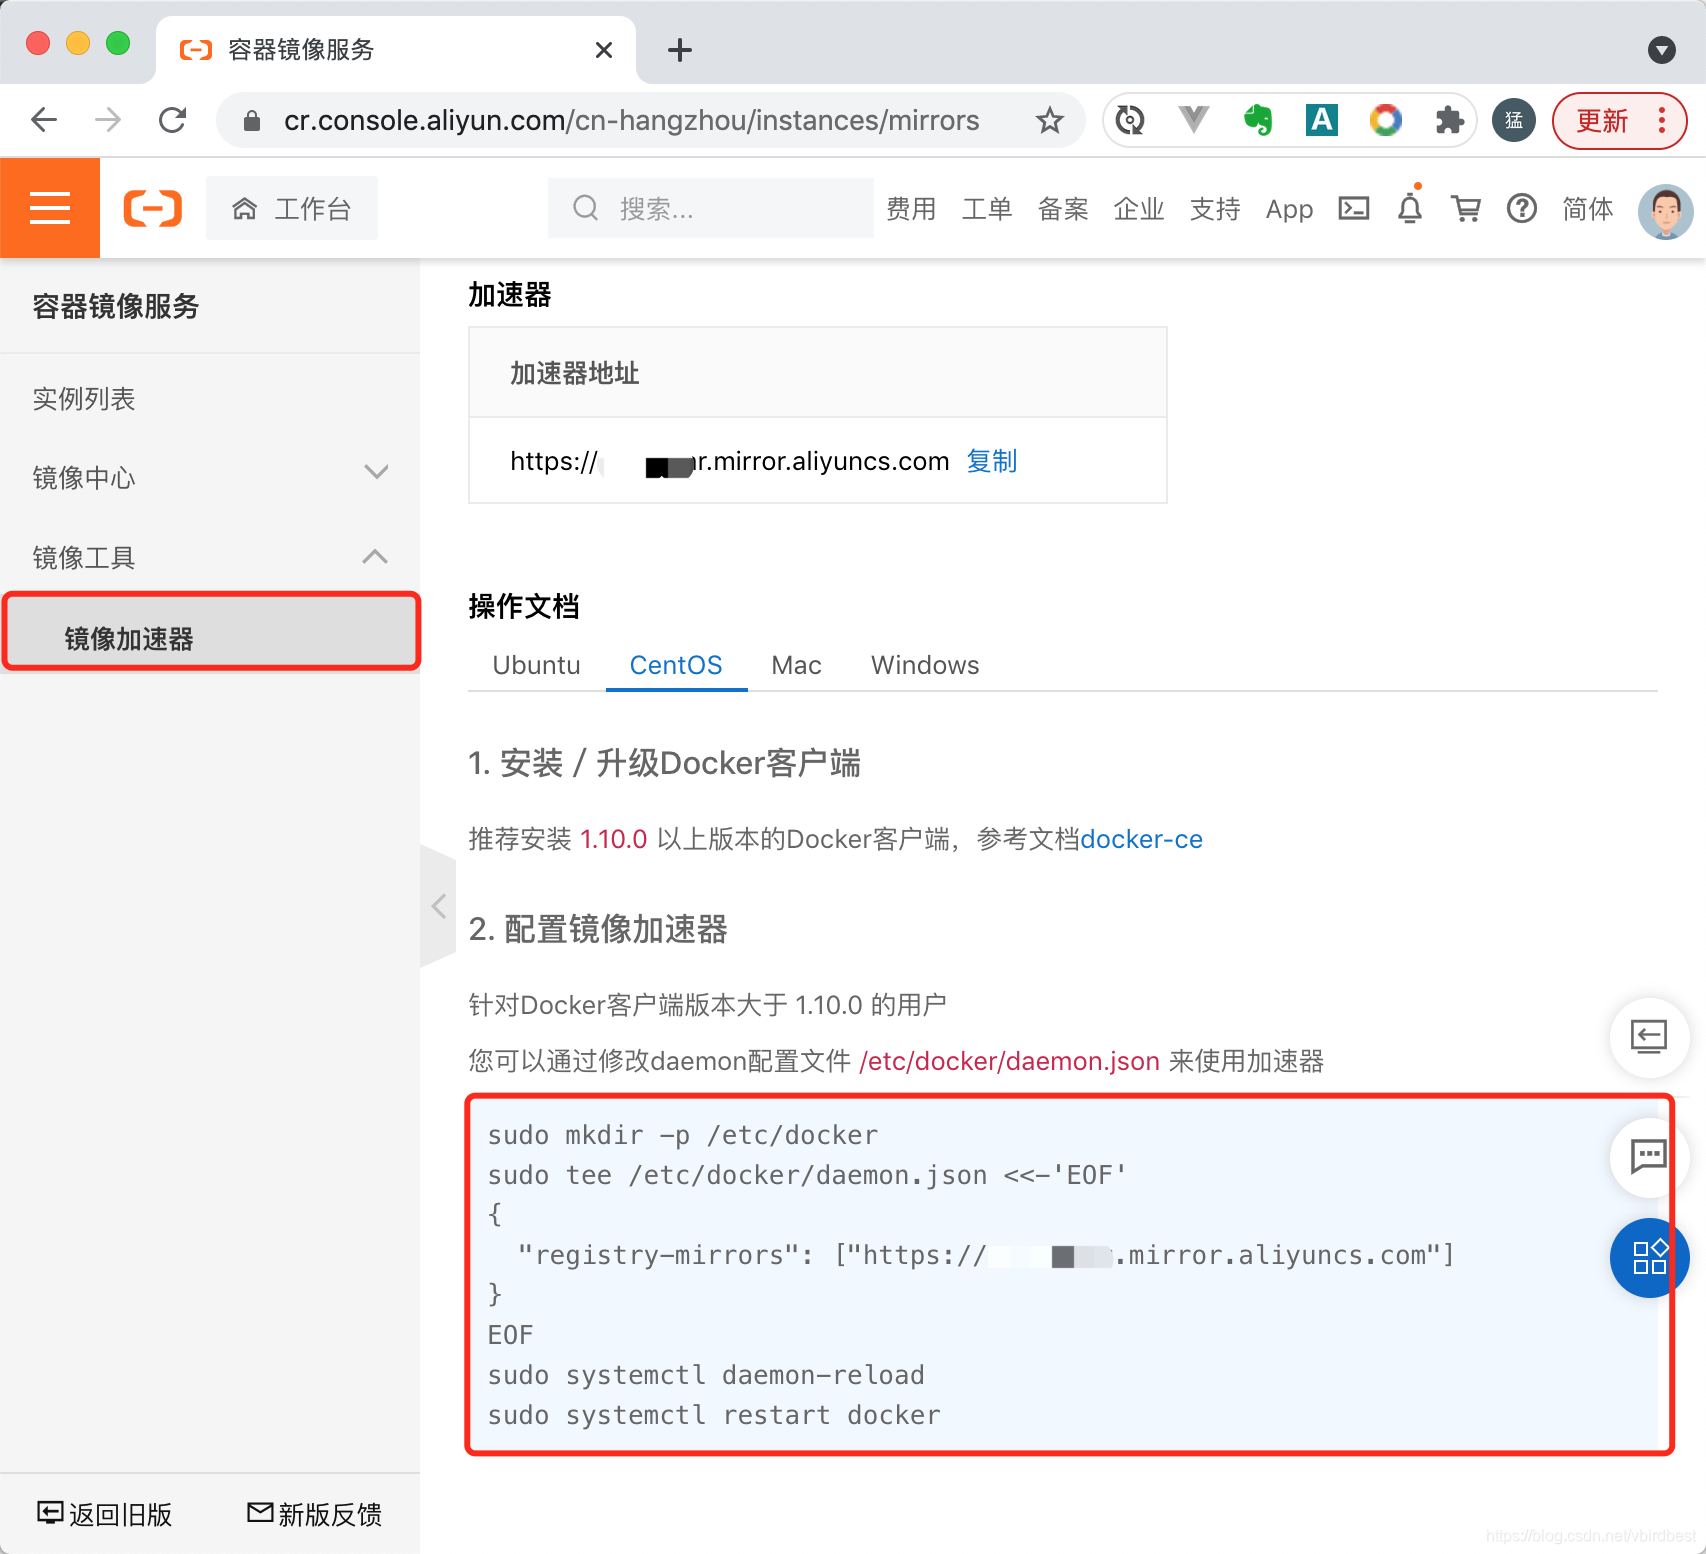
Task: Go back with browser back arrow
Action: [44, 120]
